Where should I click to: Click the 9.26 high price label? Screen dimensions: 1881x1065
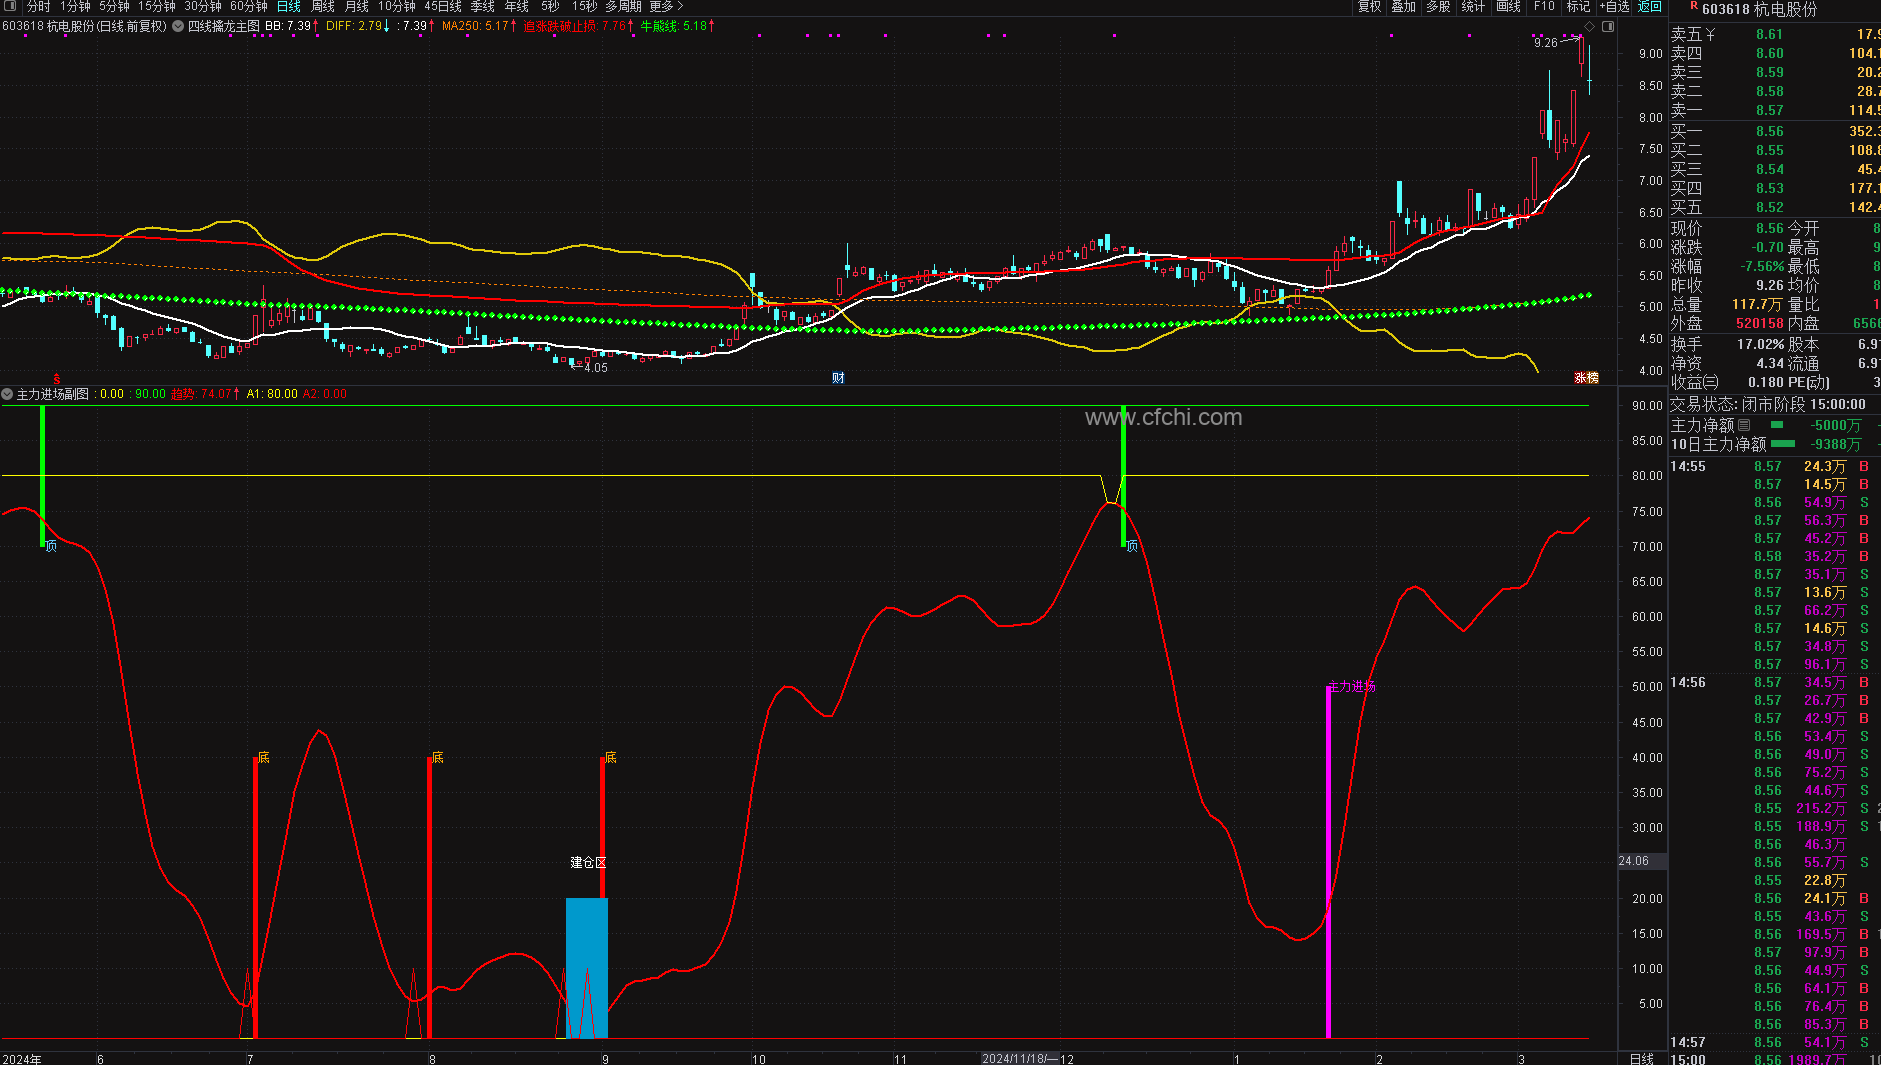(x=1545, y=42)
